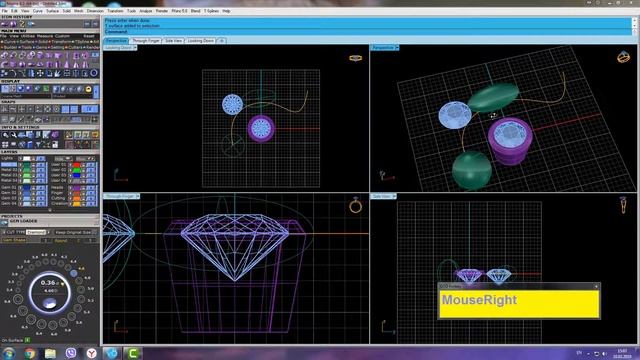Click the ring icon in Side View viewport
The width and height of the screenshot is (640, 360).
pos(623,205)
